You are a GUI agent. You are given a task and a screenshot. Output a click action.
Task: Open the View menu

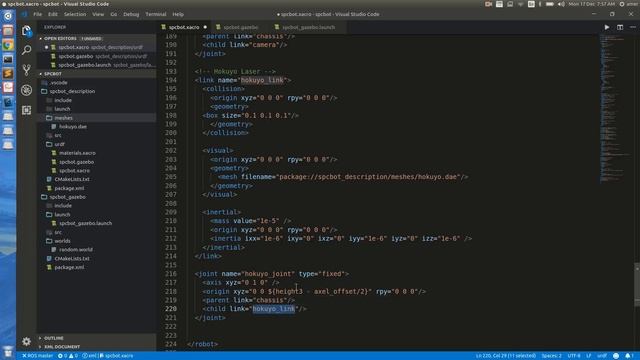(x=98, y=14)
